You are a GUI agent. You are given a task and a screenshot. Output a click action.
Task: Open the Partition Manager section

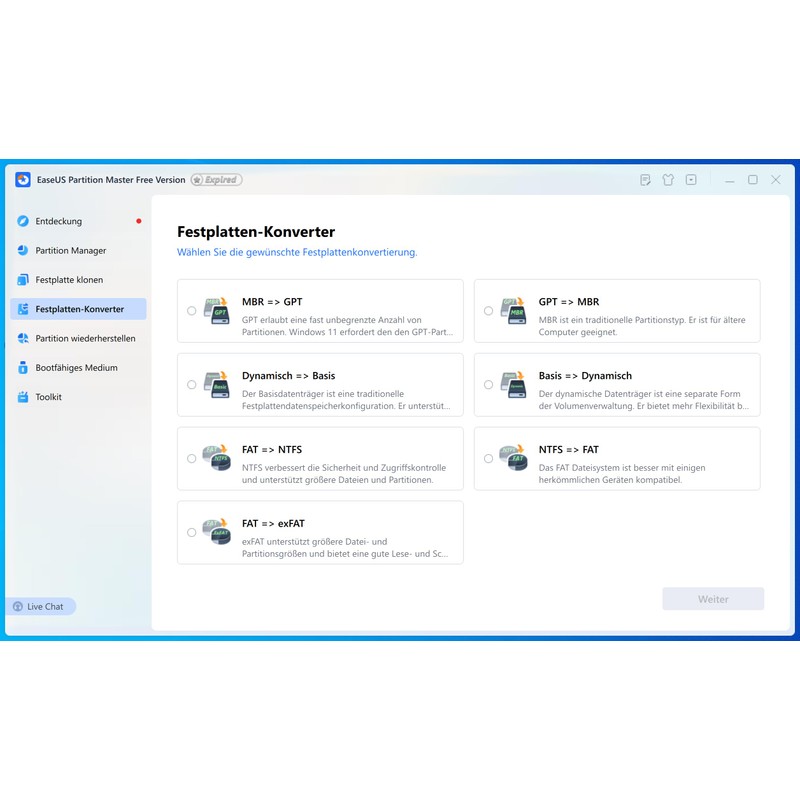point(70,251)
